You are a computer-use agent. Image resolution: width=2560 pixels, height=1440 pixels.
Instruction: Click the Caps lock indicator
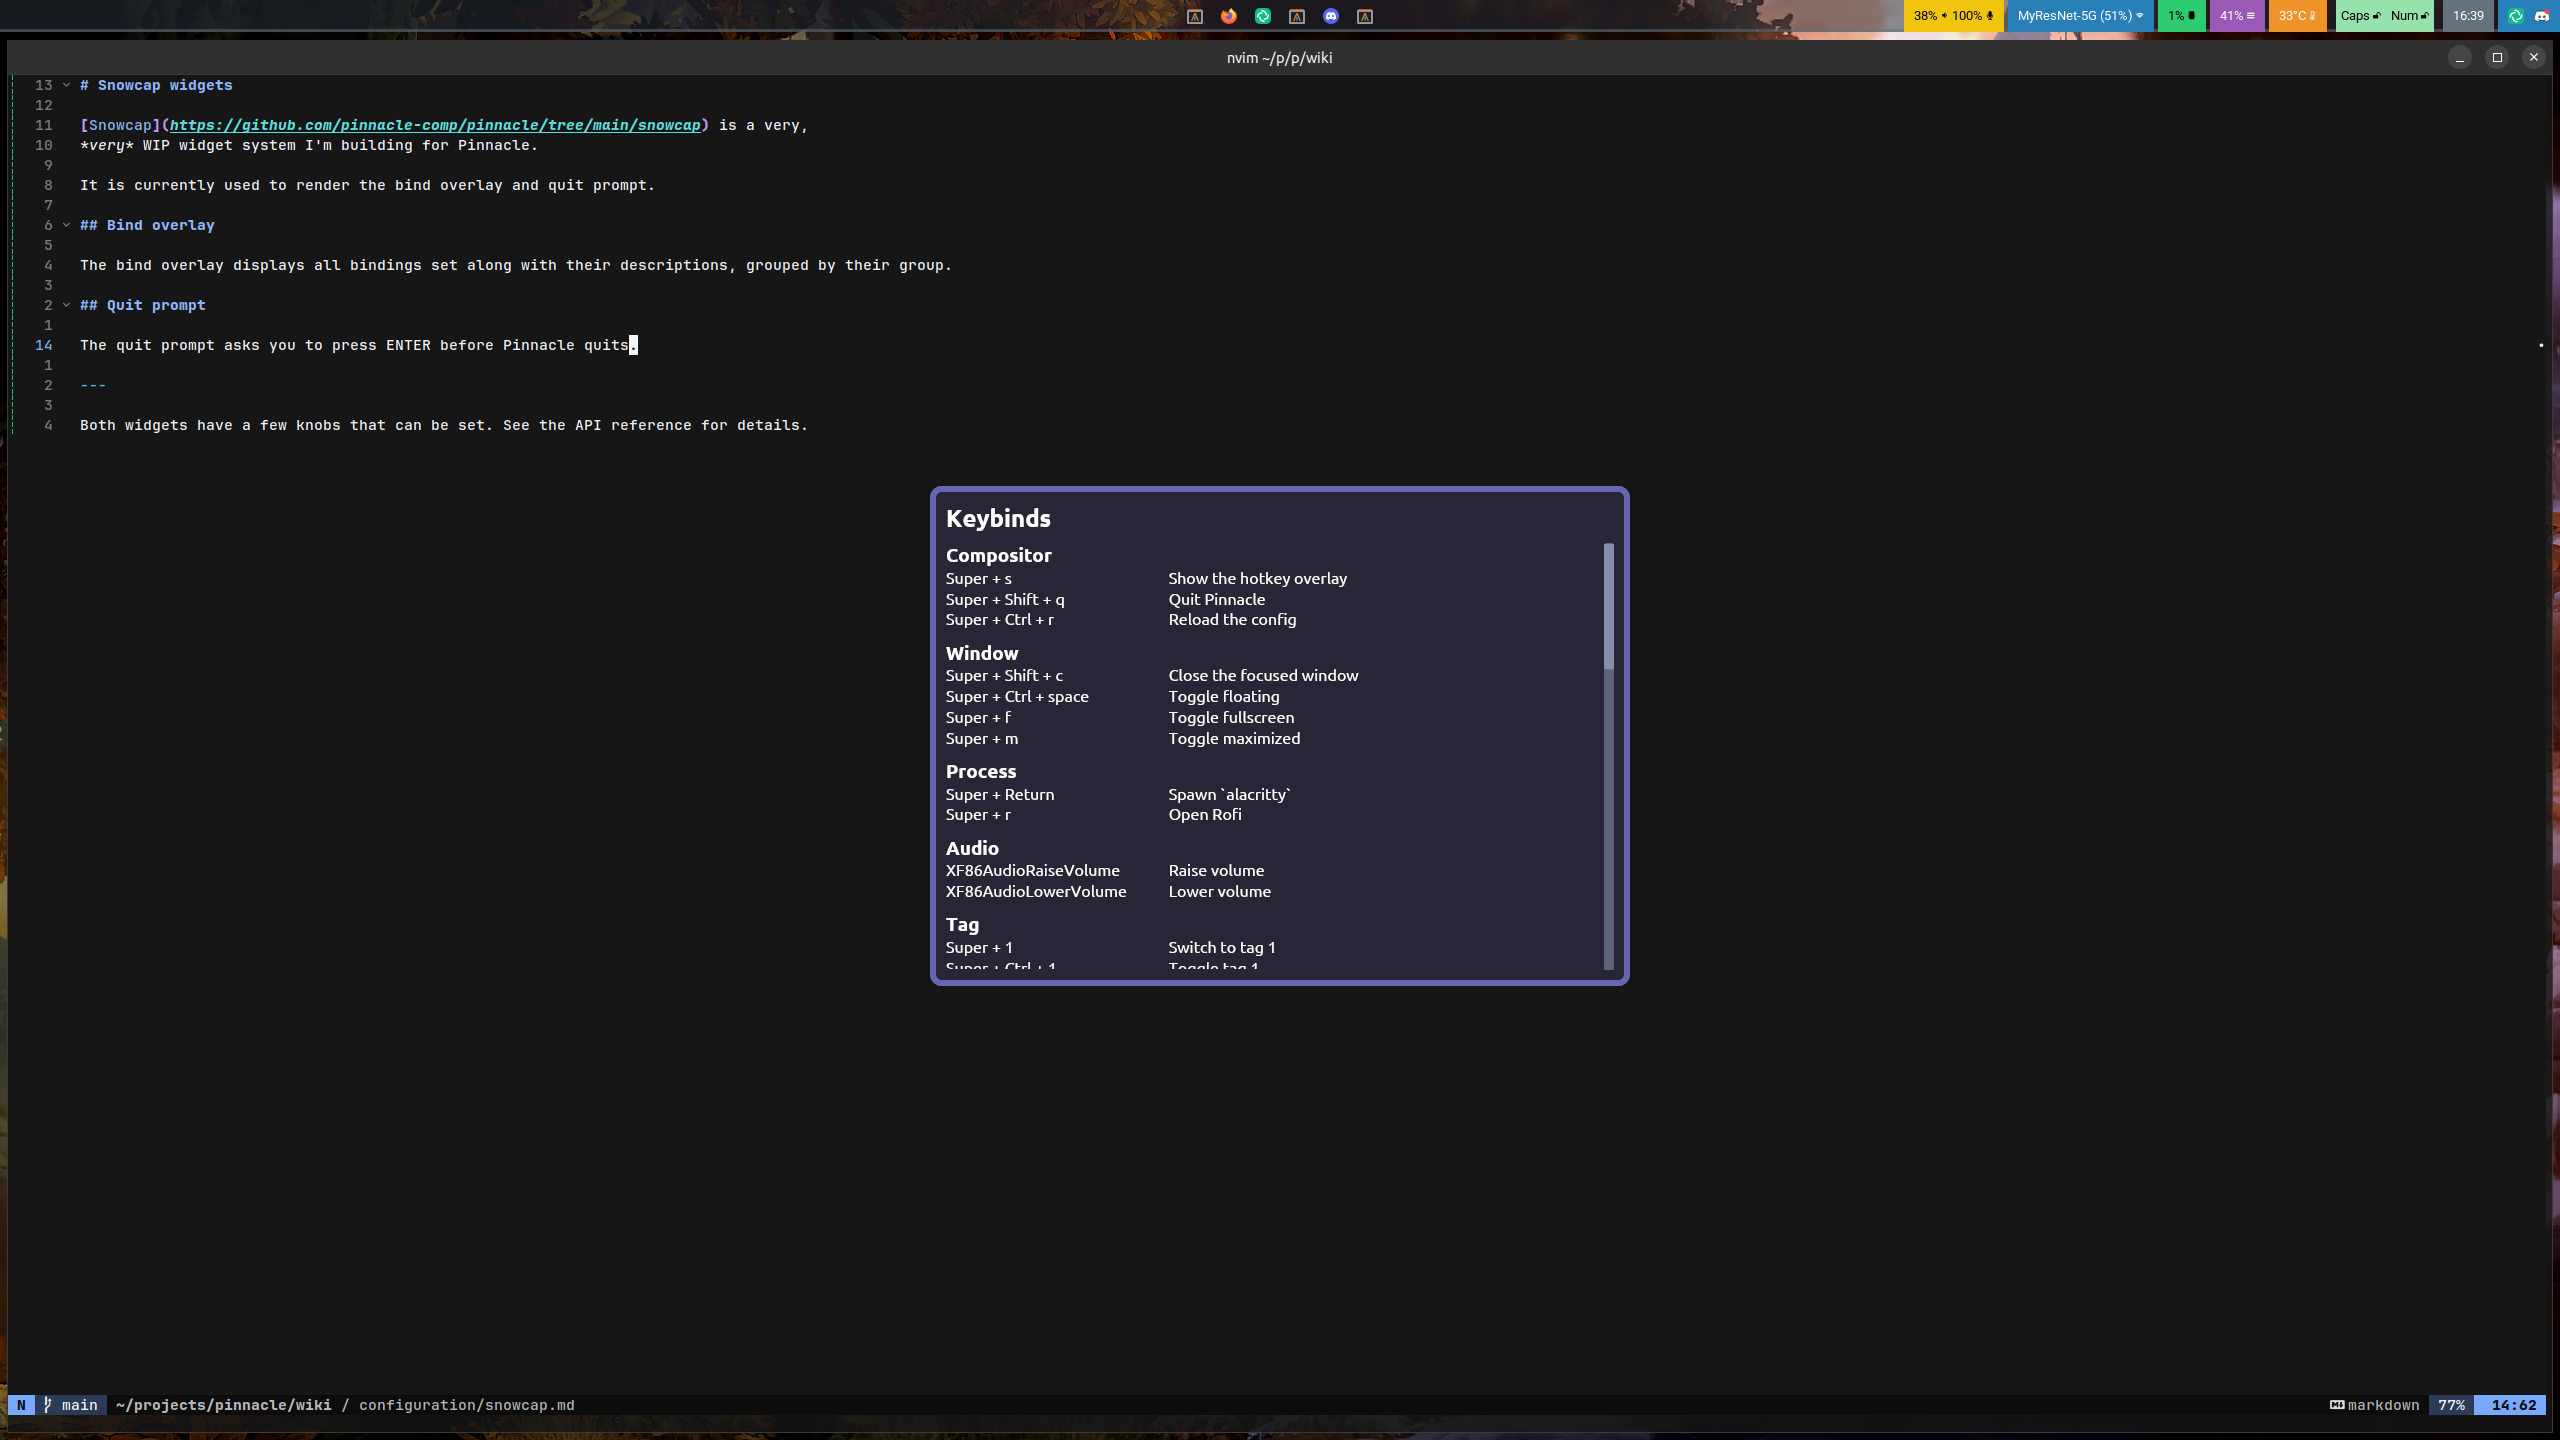coord(2360,16)
